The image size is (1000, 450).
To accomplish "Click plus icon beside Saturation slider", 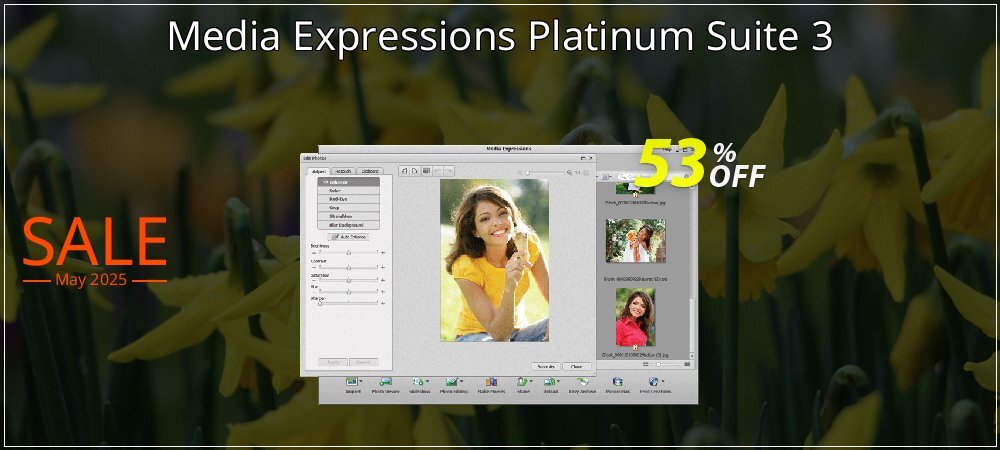I will pyautogui.click(x=383, y=280).
